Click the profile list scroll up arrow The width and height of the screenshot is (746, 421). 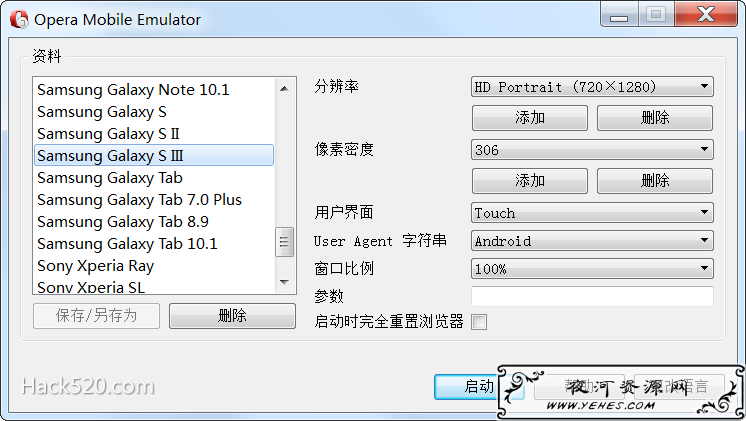(x=285, y=88)
